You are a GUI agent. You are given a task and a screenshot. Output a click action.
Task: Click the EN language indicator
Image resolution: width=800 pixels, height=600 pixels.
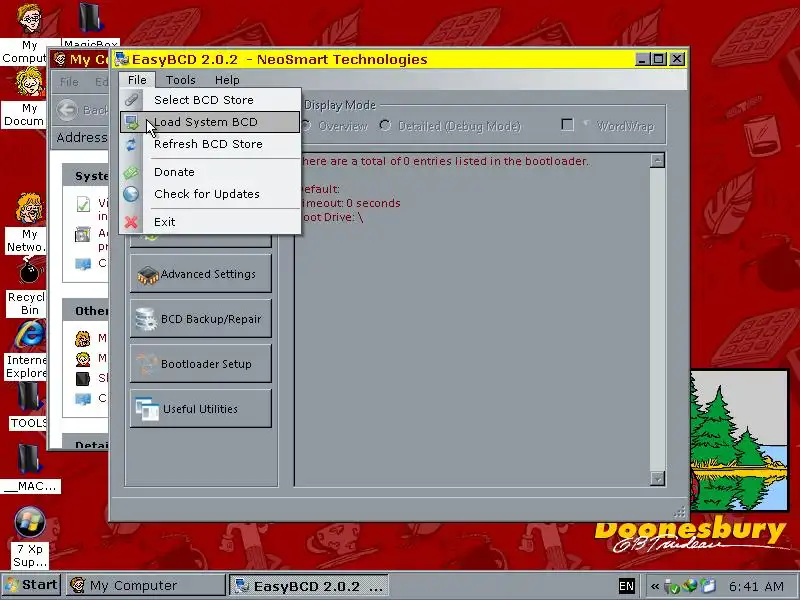(626, 586)
